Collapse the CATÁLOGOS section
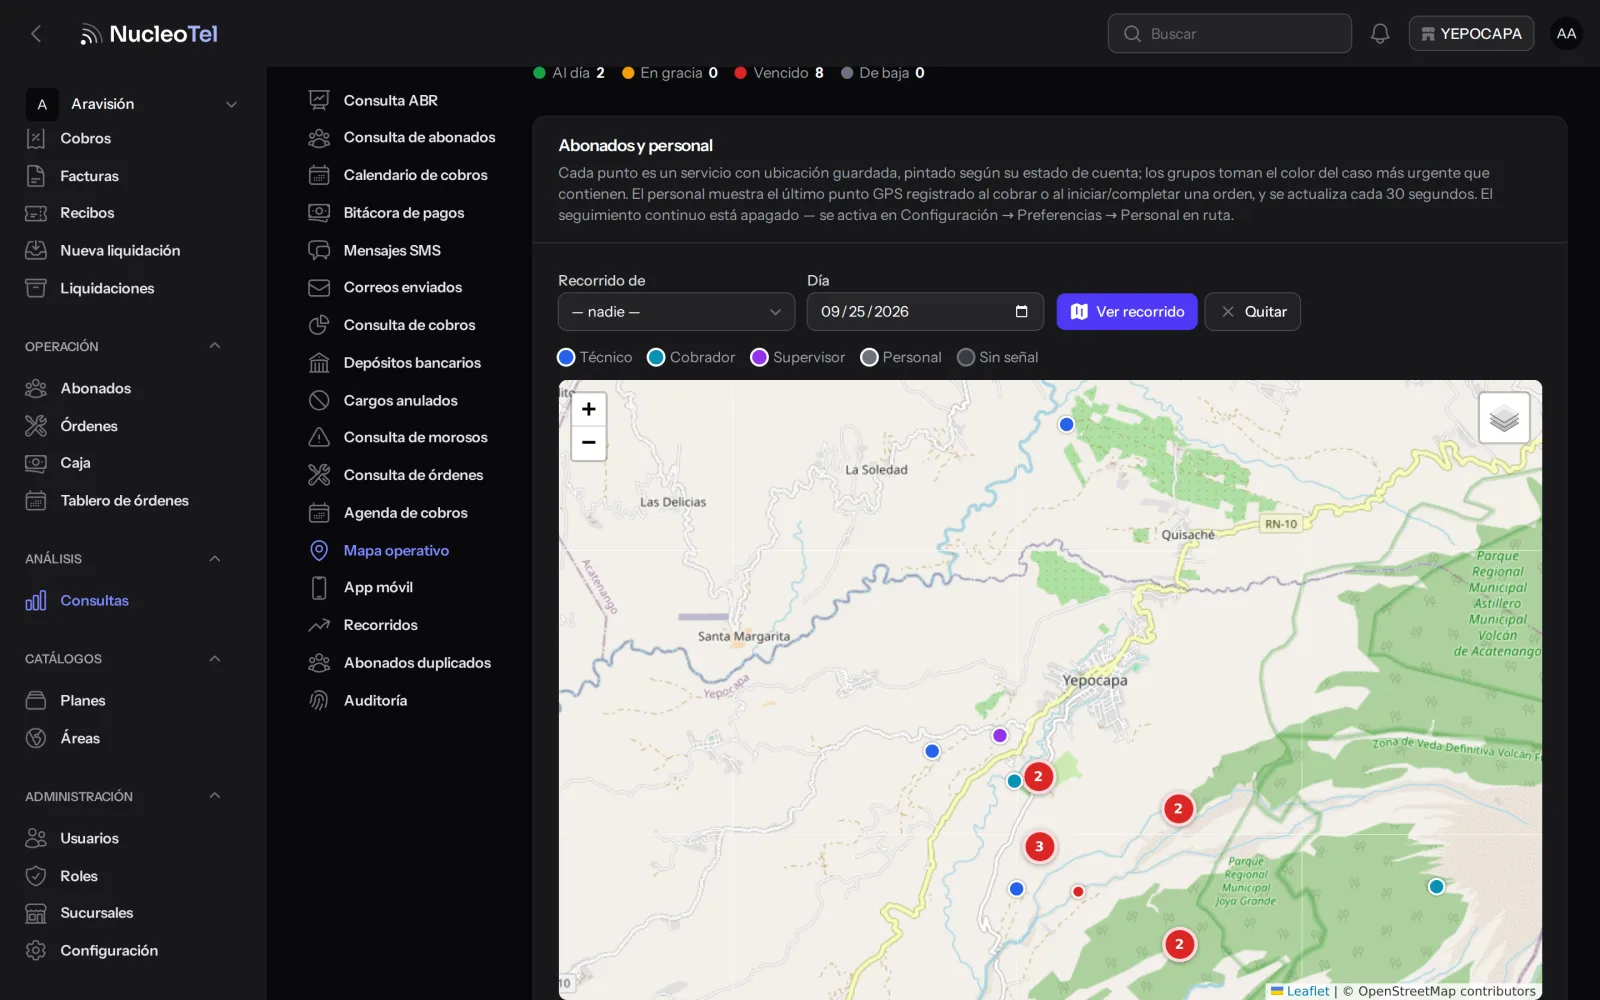This screenshot has width=1600, height=1000. [214, 659]
